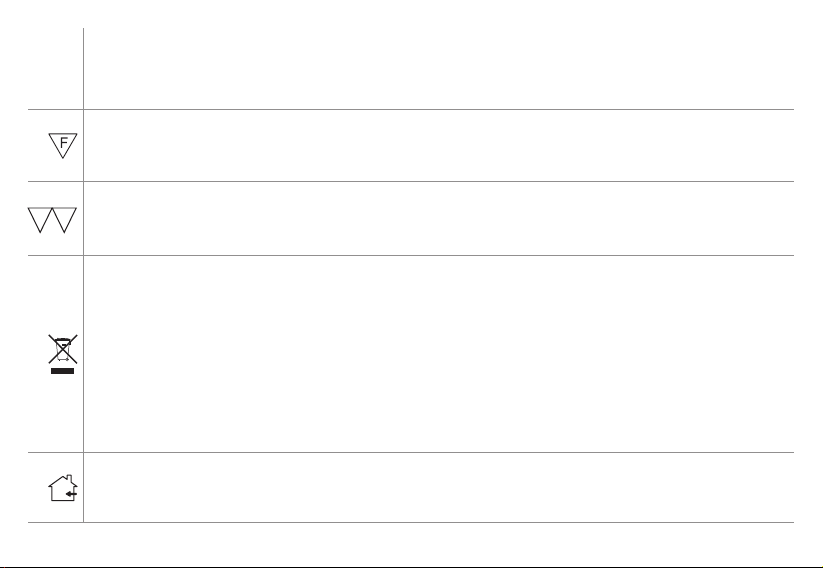Image resolution: width=823 pixels, height=568 pixels.
Task: Click the left triangle of the double-triangle symbol
Action: click(x=40, y=220)
